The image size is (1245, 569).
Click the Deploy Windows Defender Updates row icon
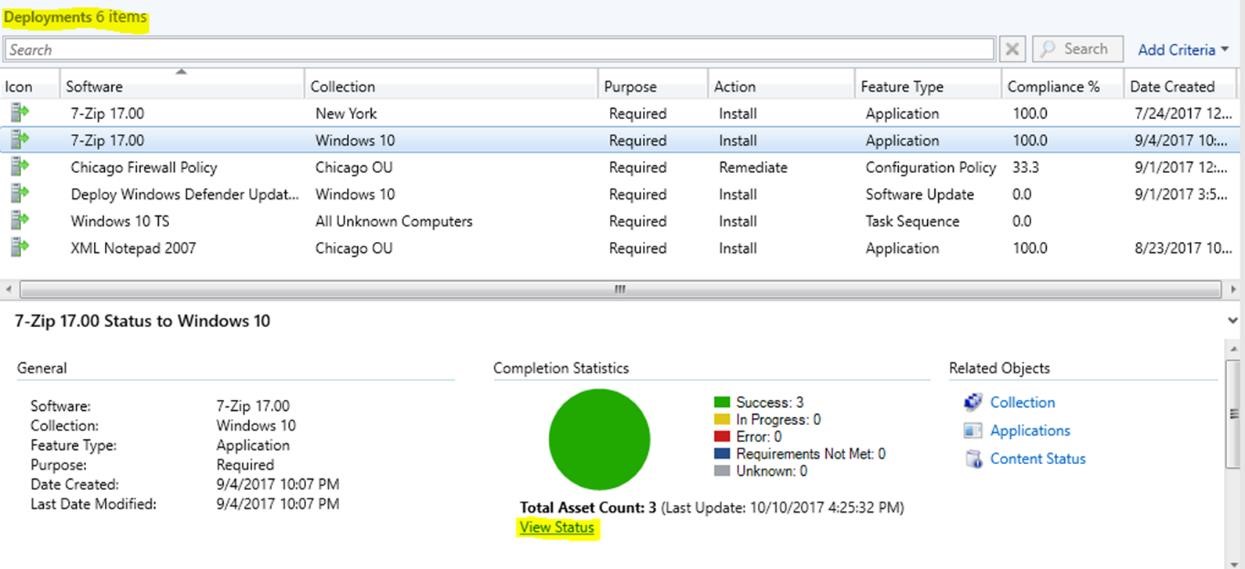19,194
